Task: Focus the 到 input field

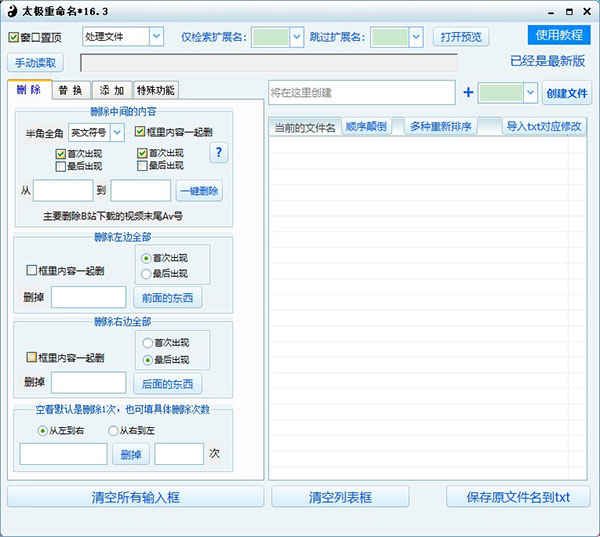Action: (x=141, y=191)
